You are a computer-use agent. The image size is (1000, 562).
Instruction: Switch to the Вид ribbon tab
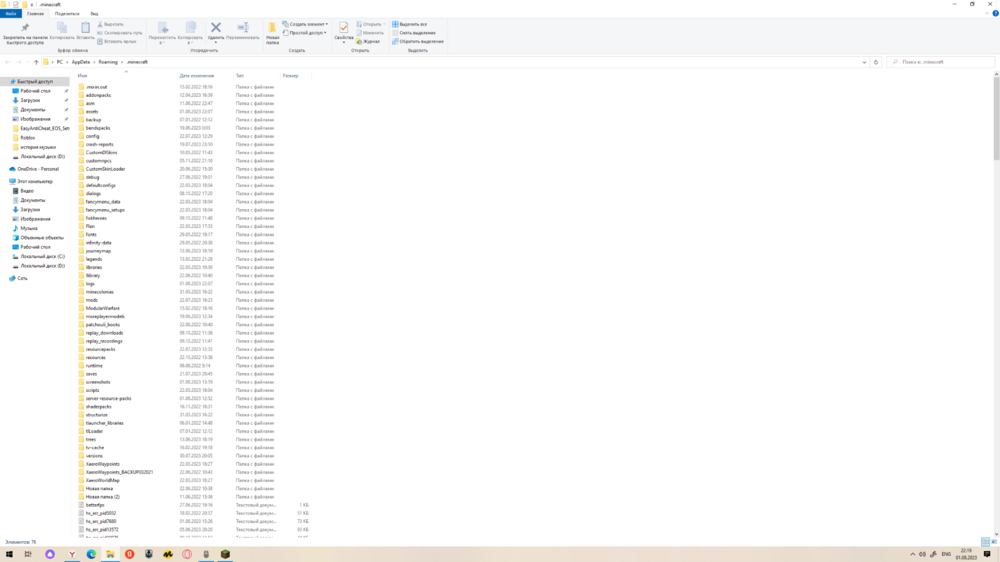coord(94,13)
